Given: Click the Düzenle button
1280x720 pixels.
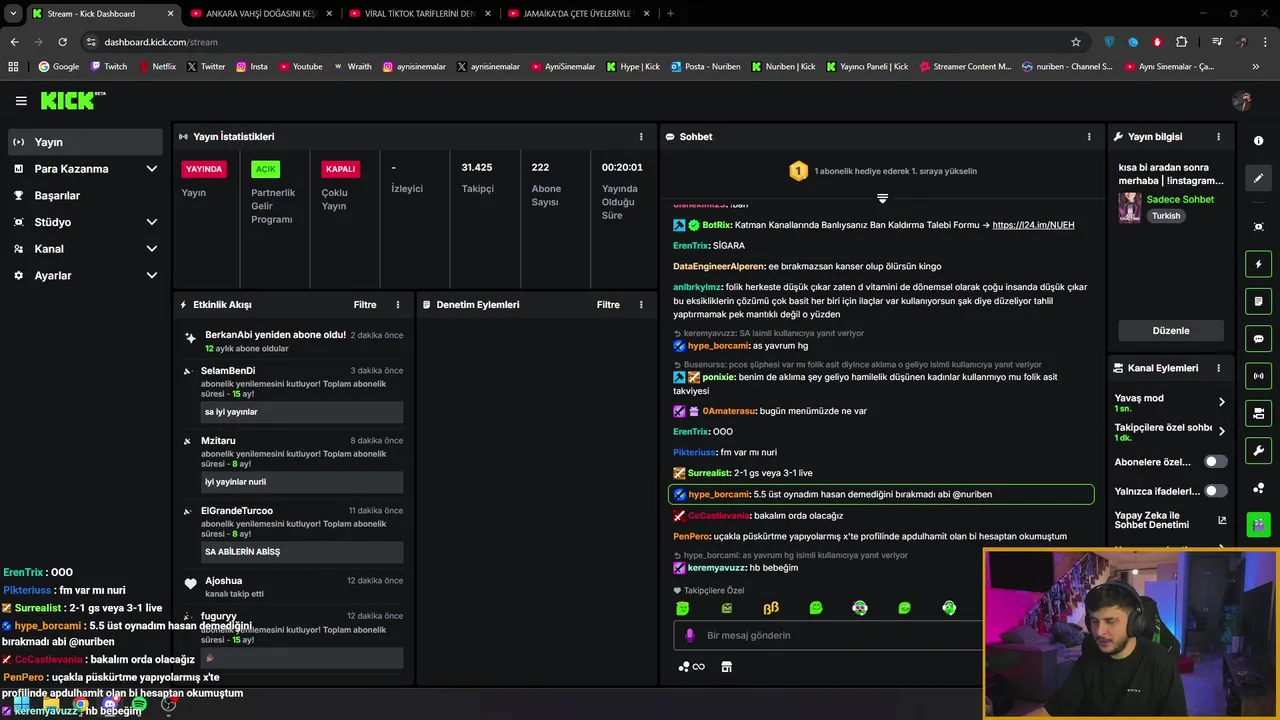Looking at the screenshot, I should 1170,330.
